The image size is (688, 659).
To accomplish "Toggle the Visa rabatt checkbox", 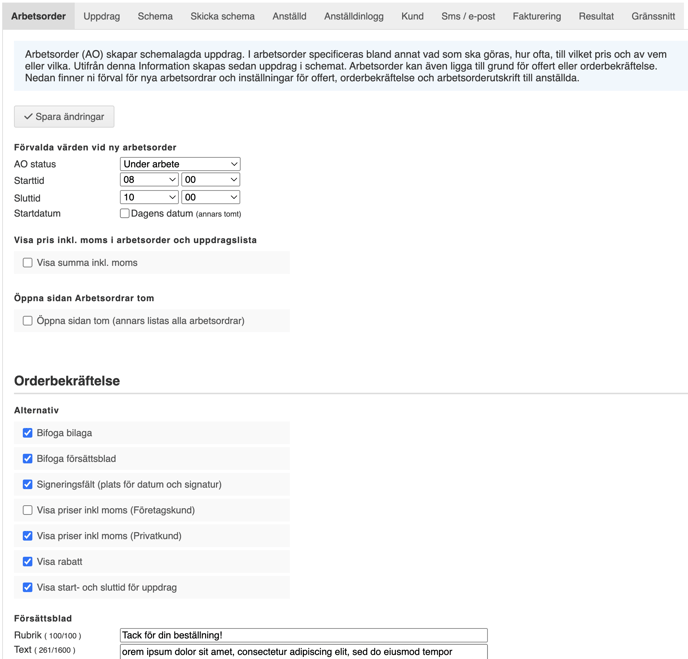I will [28, 562].
